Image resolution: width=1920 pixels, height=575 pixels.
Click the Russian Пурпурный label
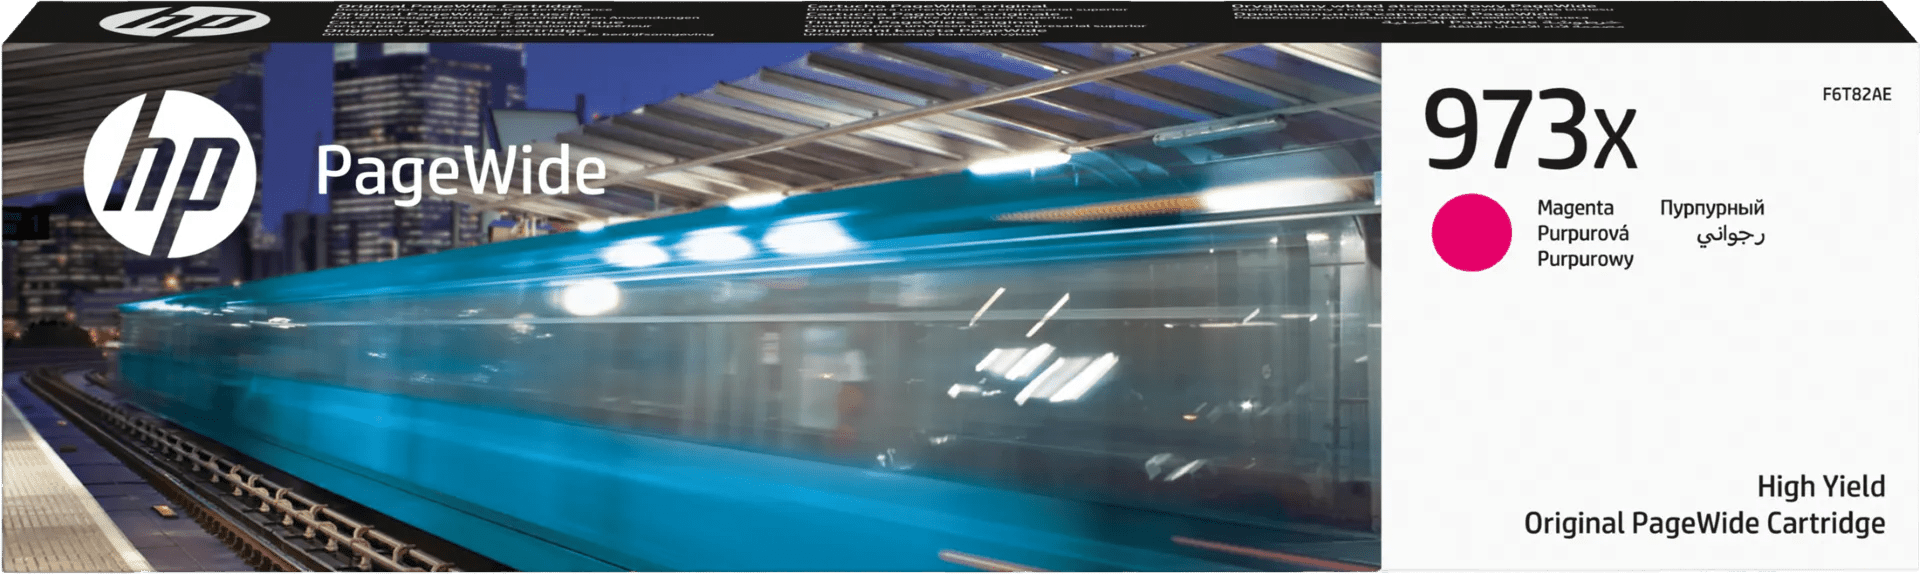pos(1712,208)
